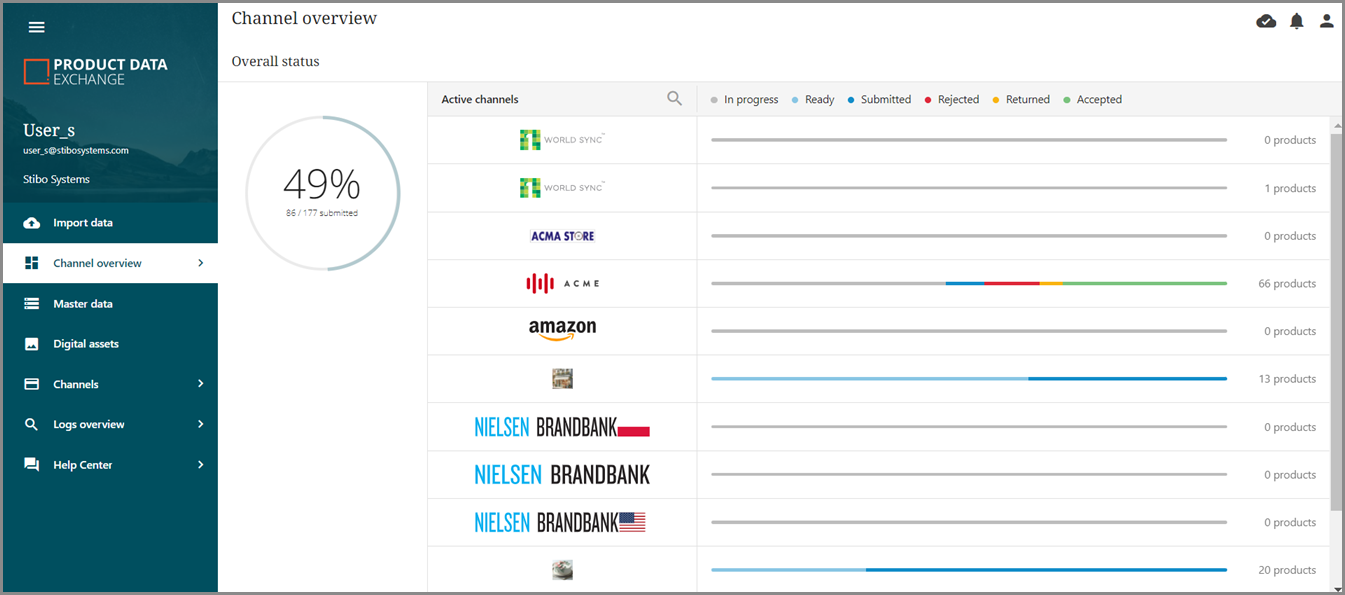Select the Master data menu item
The height and width of the screenshot is (595, 1345).
pos(83,304)
